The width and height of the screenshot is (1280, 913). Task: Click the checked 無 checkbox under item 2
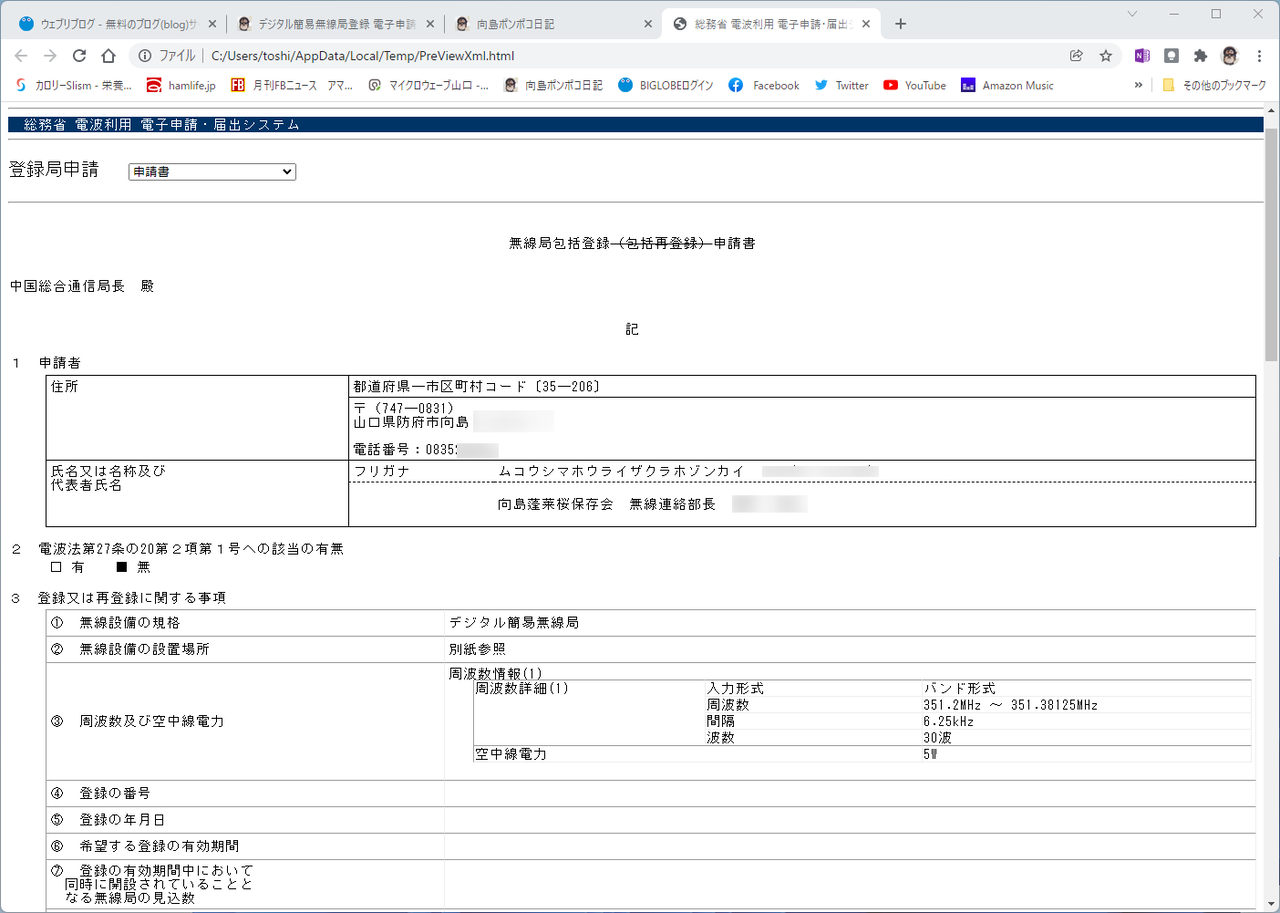click(122, 567)
